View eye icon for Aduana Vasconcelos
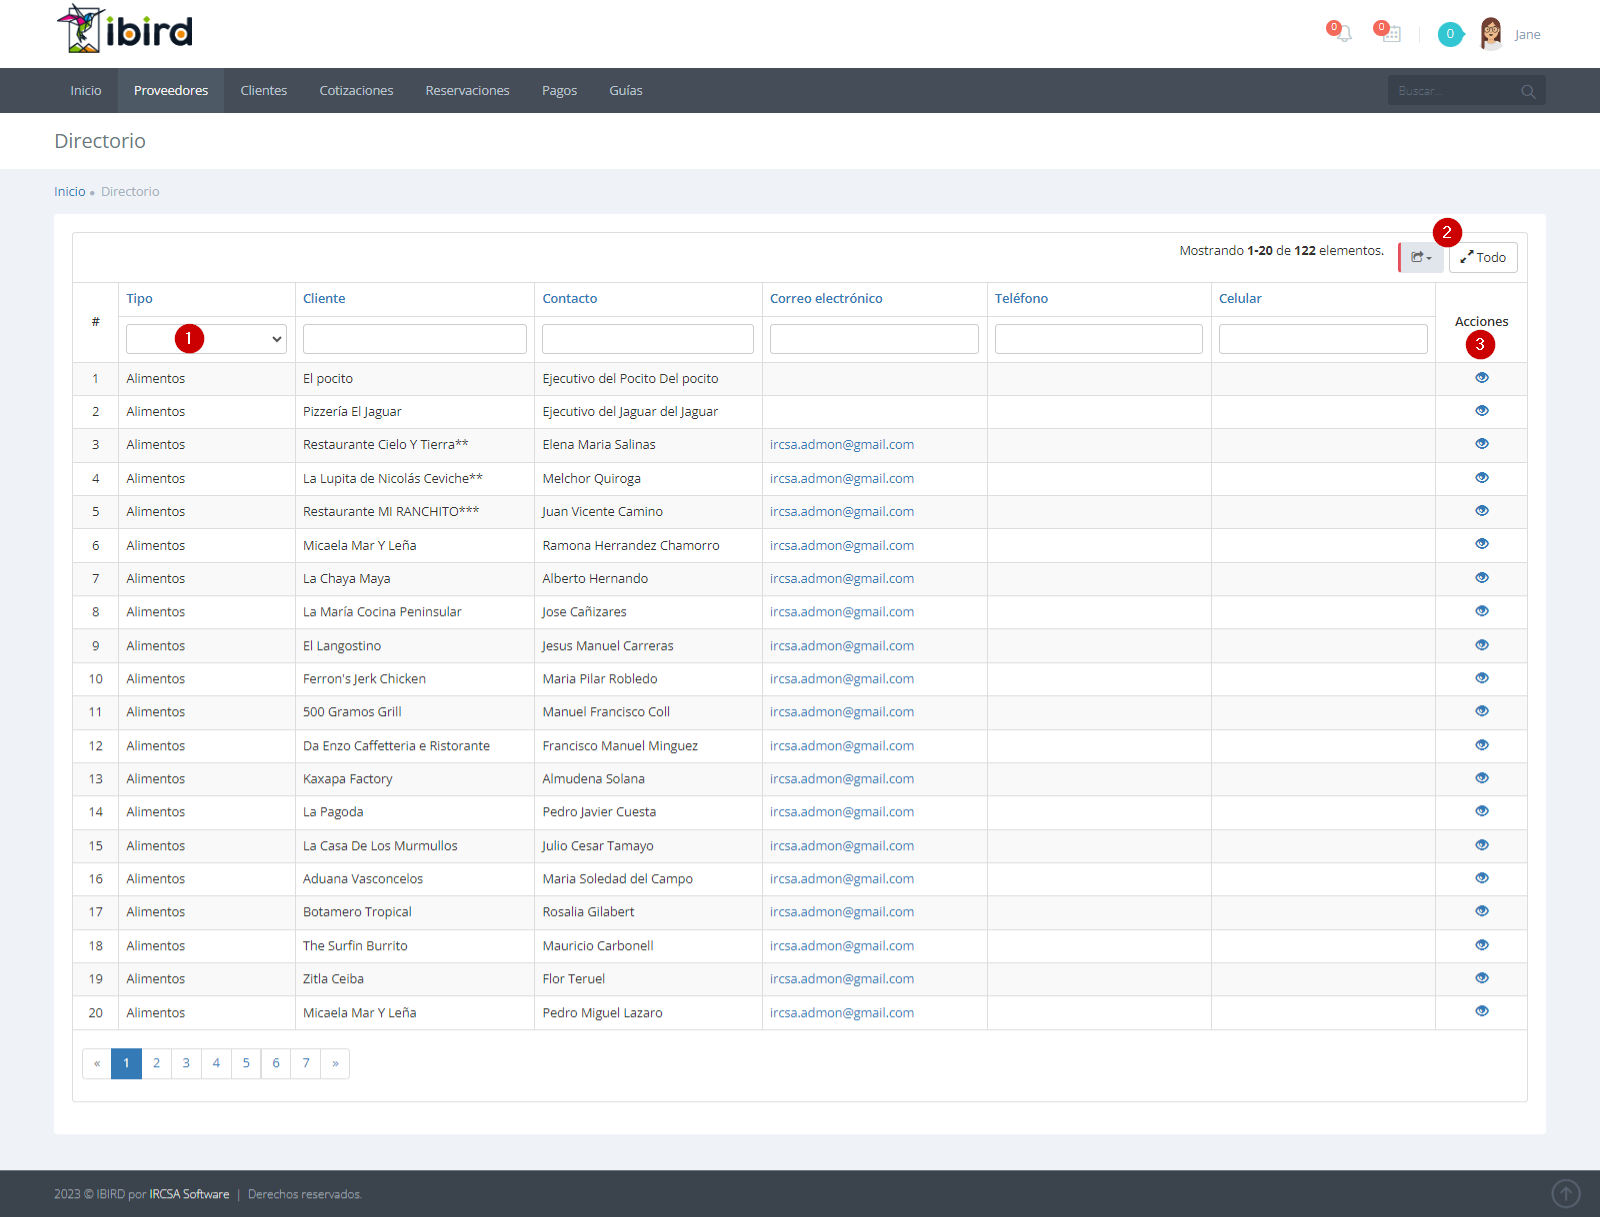 (1482, 878)
